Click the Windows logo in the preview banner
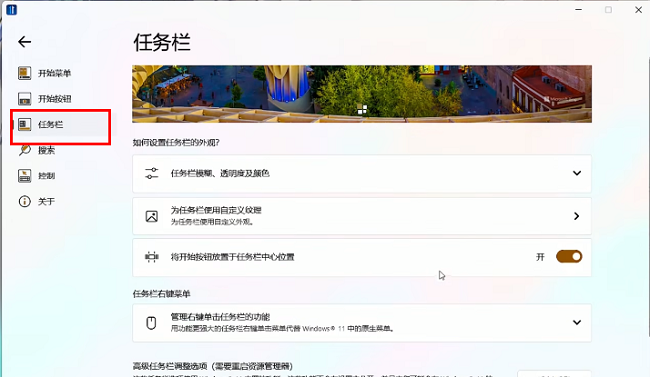 tap(362, 109)
